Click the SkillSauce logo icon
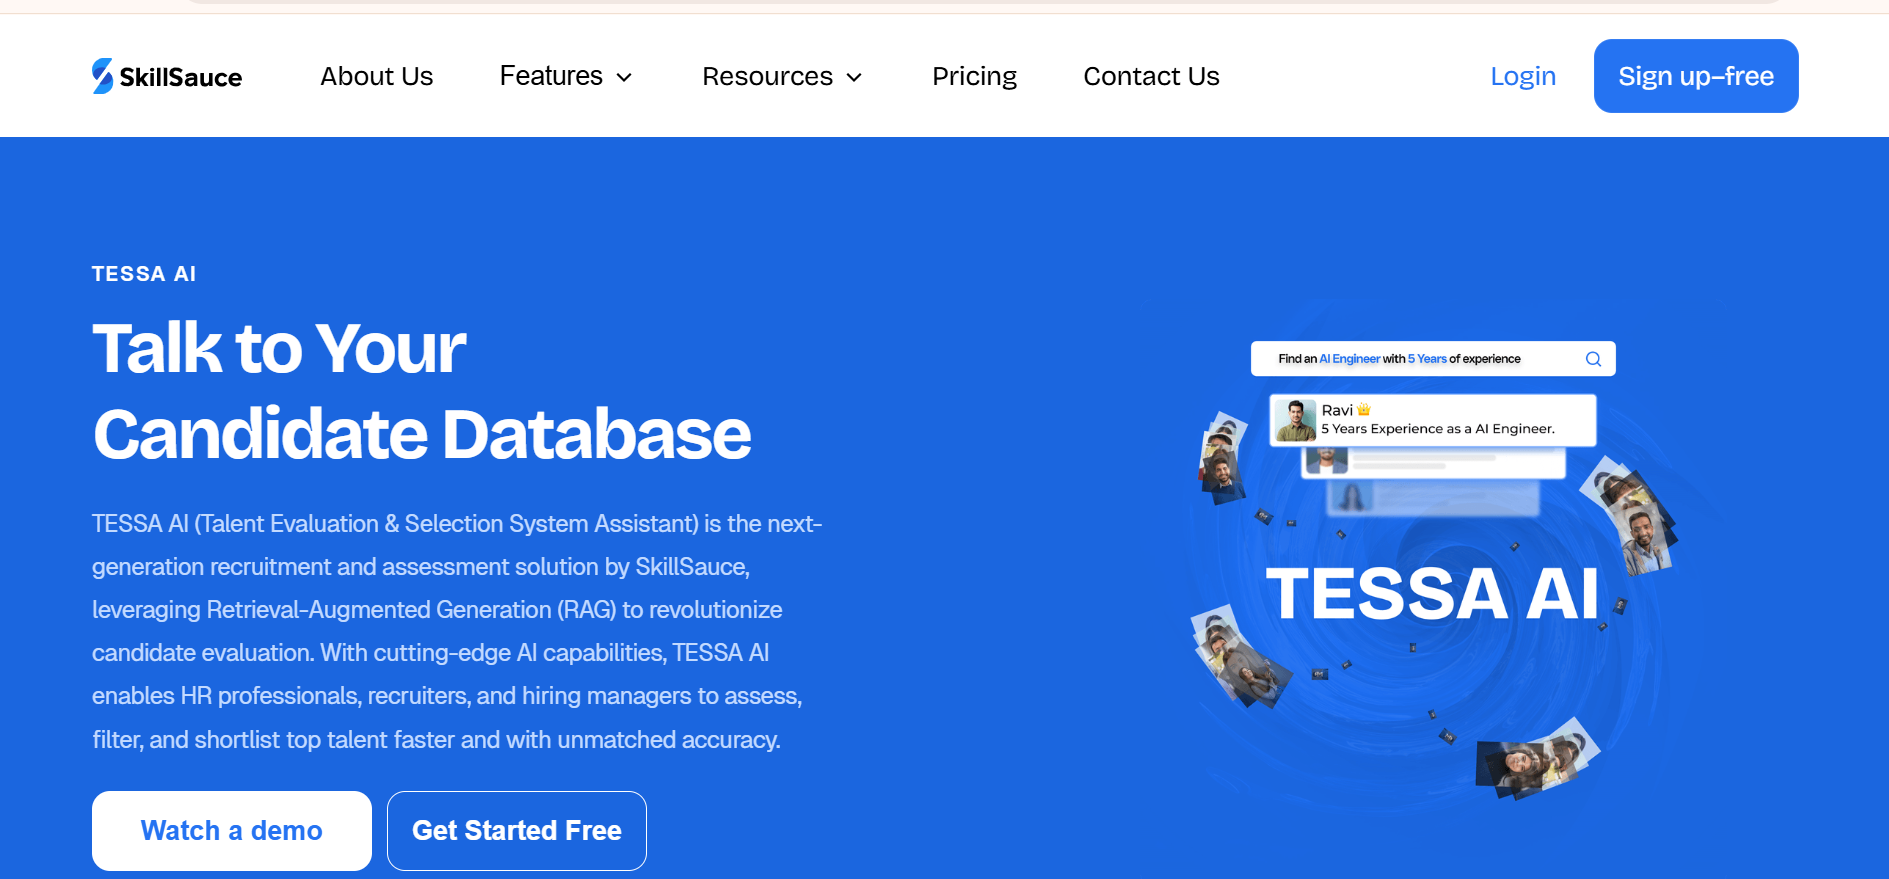1889x879 pixels. [x=103, y=76]
